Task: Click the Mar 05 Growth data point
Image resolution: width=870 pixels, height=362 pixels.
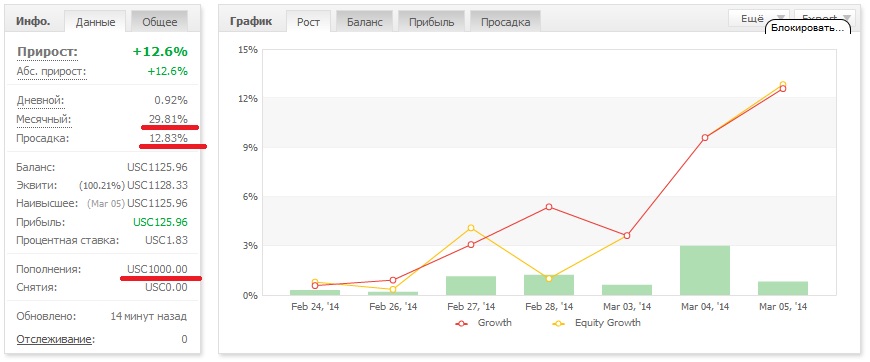Action: click(783, 88)
